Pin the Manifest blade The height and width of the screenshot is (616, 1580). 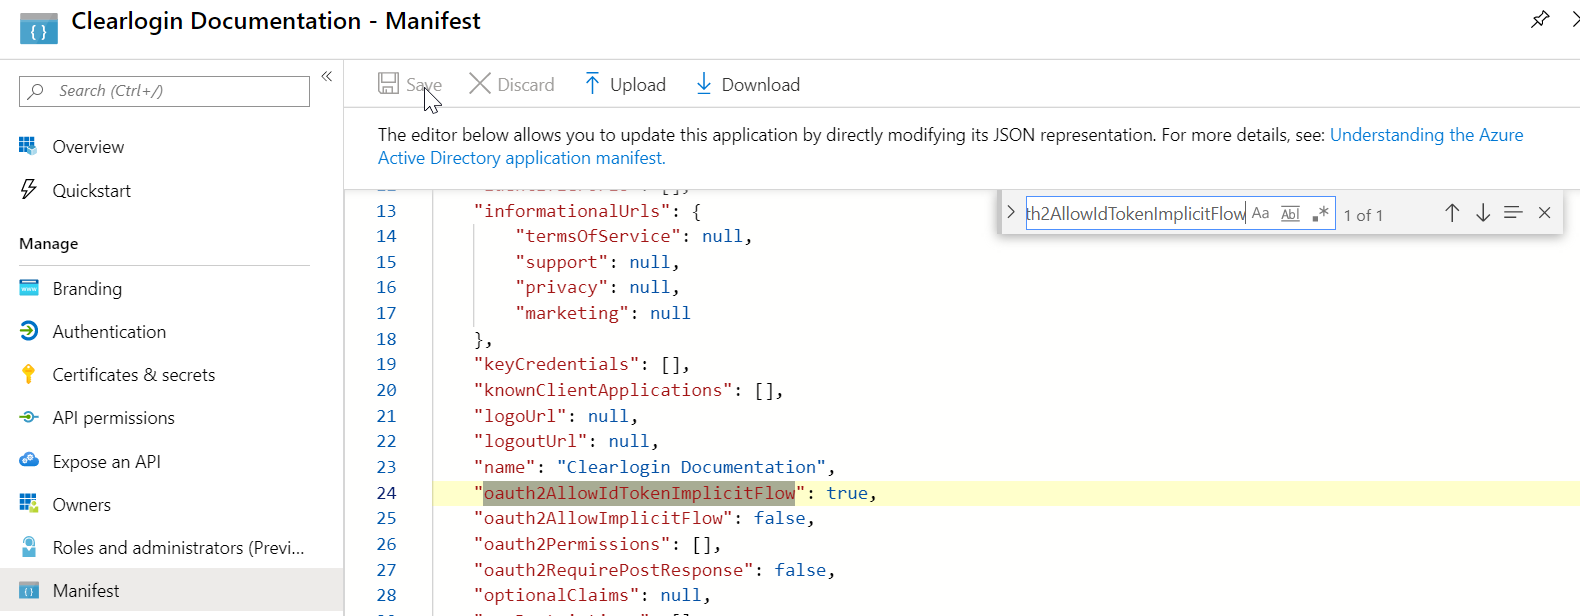[1540, 19]
